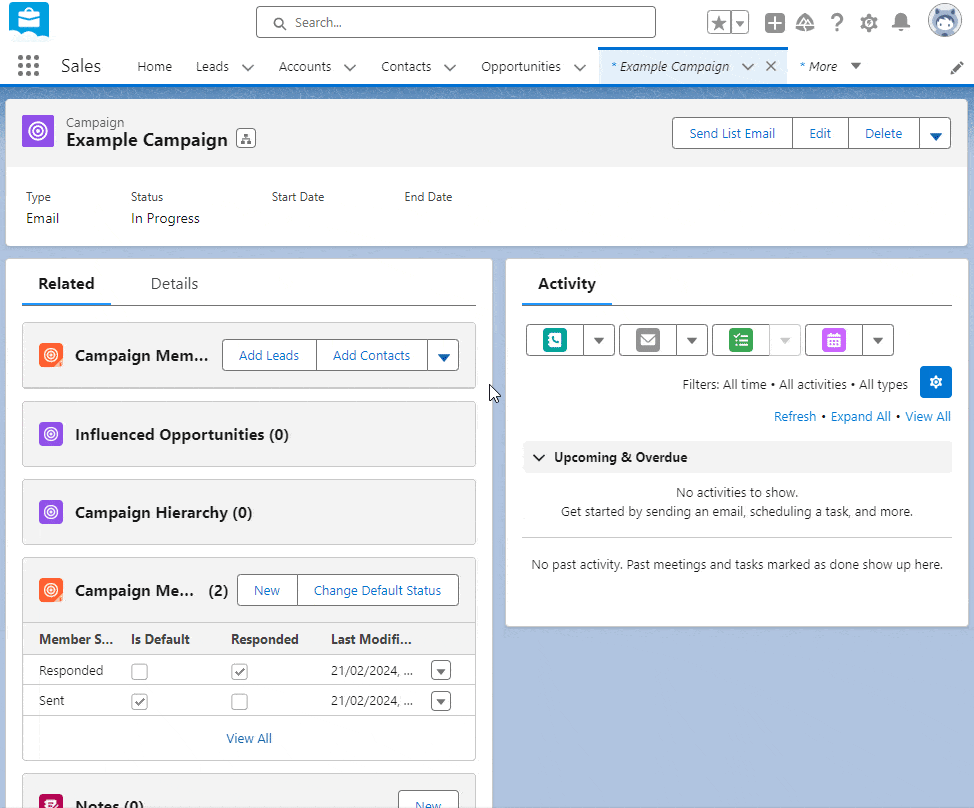The width and height of the screenshot is (974, 808).
Task: Compose an email from Activity panel
Action: click(648, 340)
